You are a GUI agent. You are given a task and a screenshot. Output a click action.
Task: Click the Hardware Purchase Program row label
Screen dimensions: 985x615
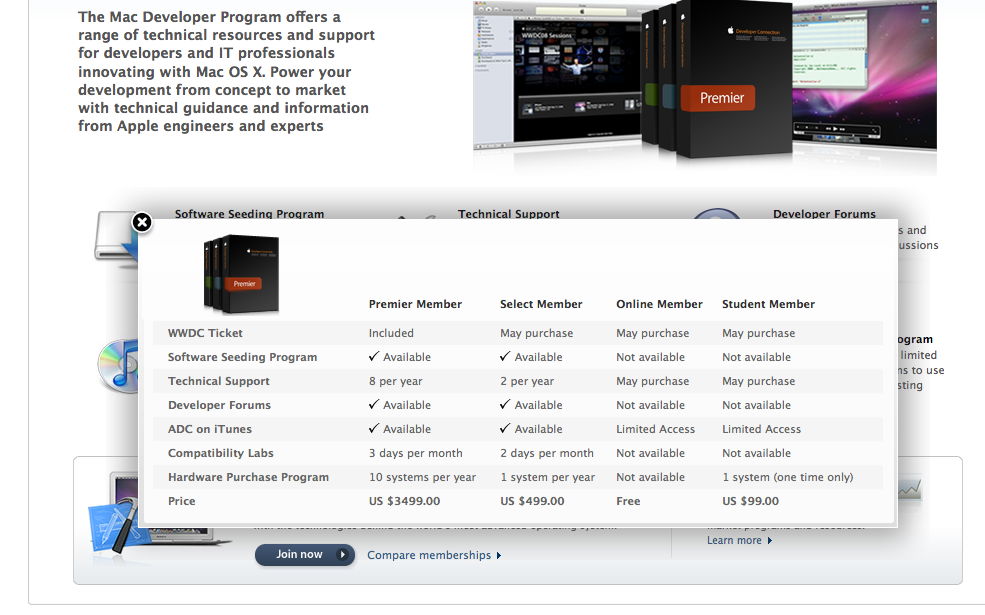[x=248, y=477]
